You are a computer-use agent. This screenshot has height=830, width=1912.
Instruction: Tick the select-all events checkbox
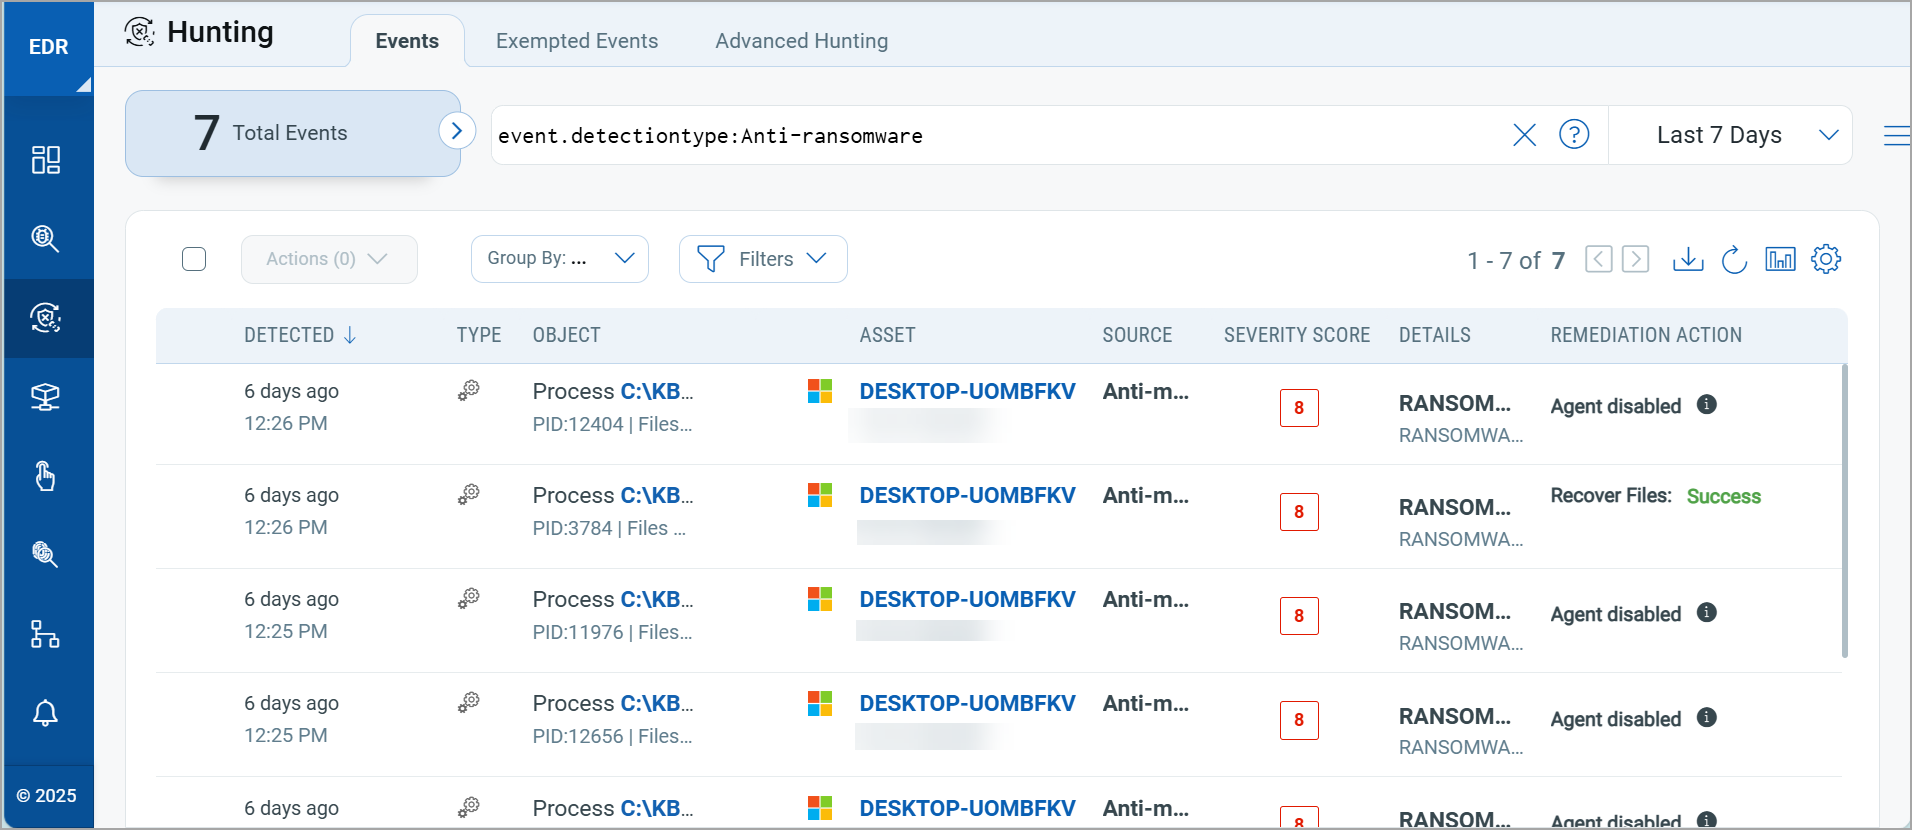click(194, 259)
